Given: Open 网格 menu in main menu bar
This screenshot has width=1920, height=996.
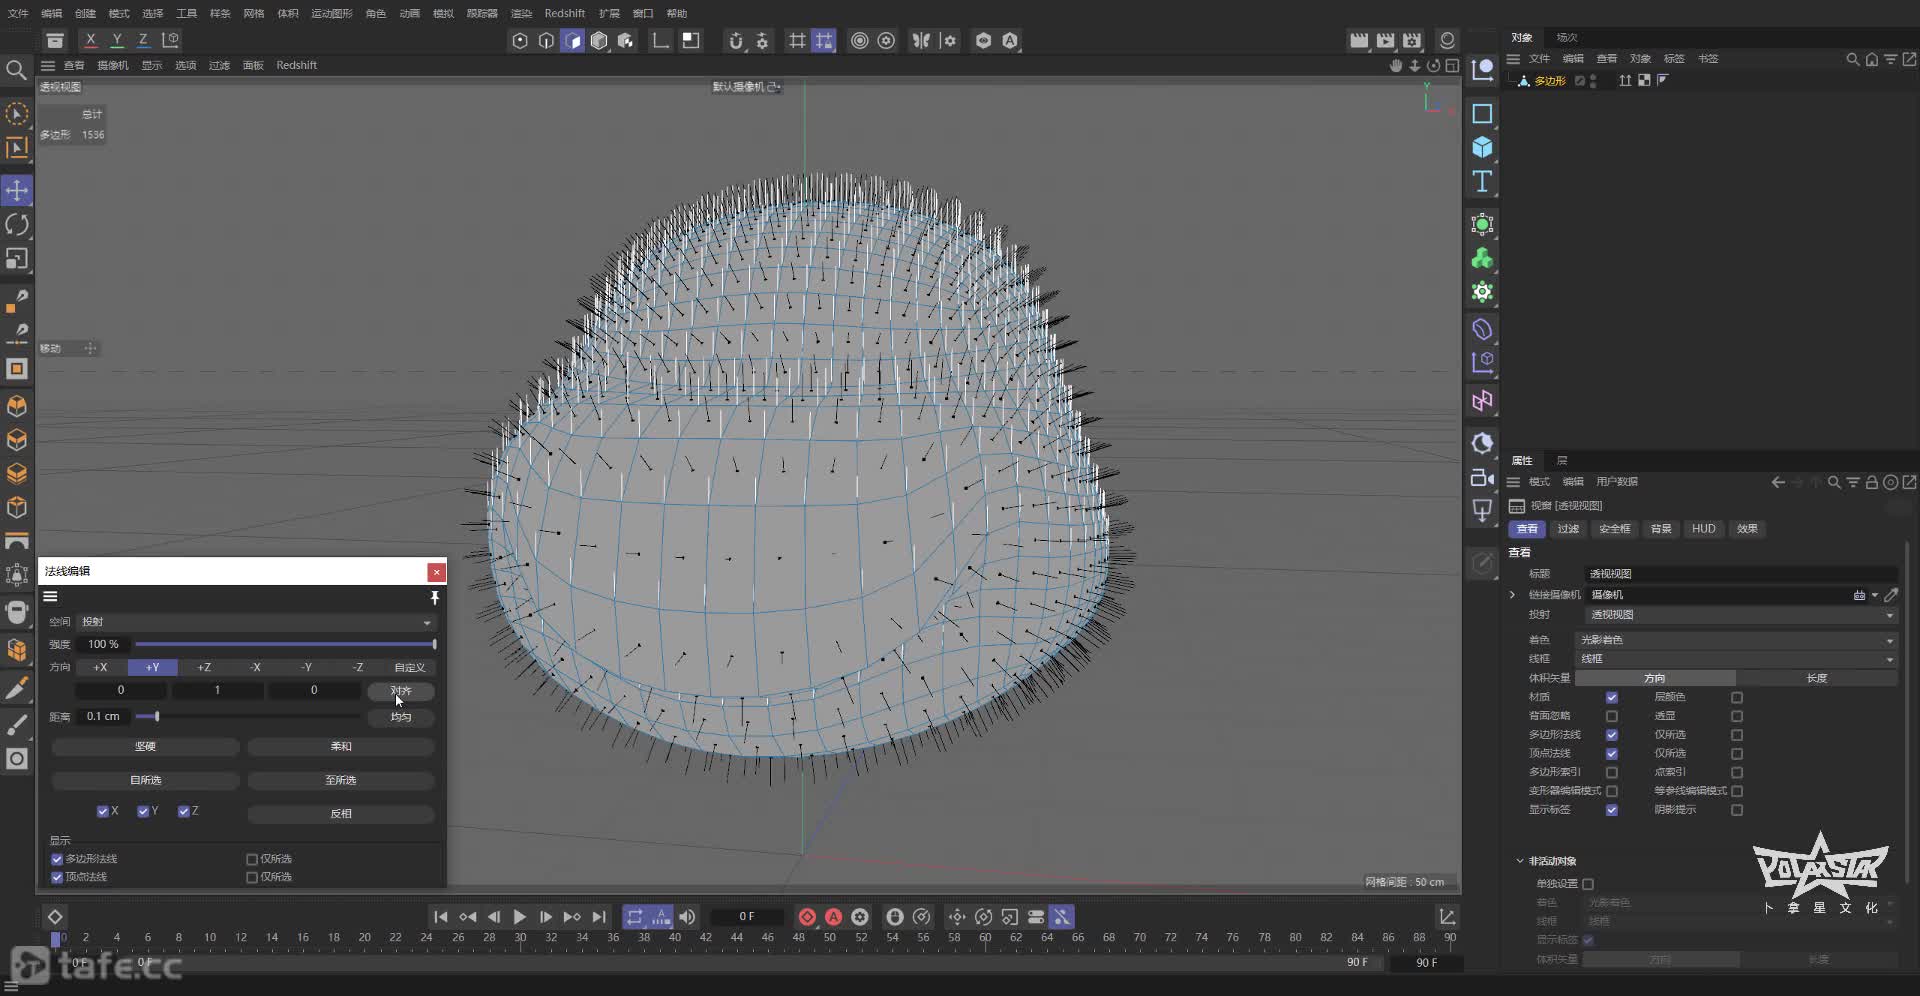Looking at the screenshot, I should click(254, 13).
